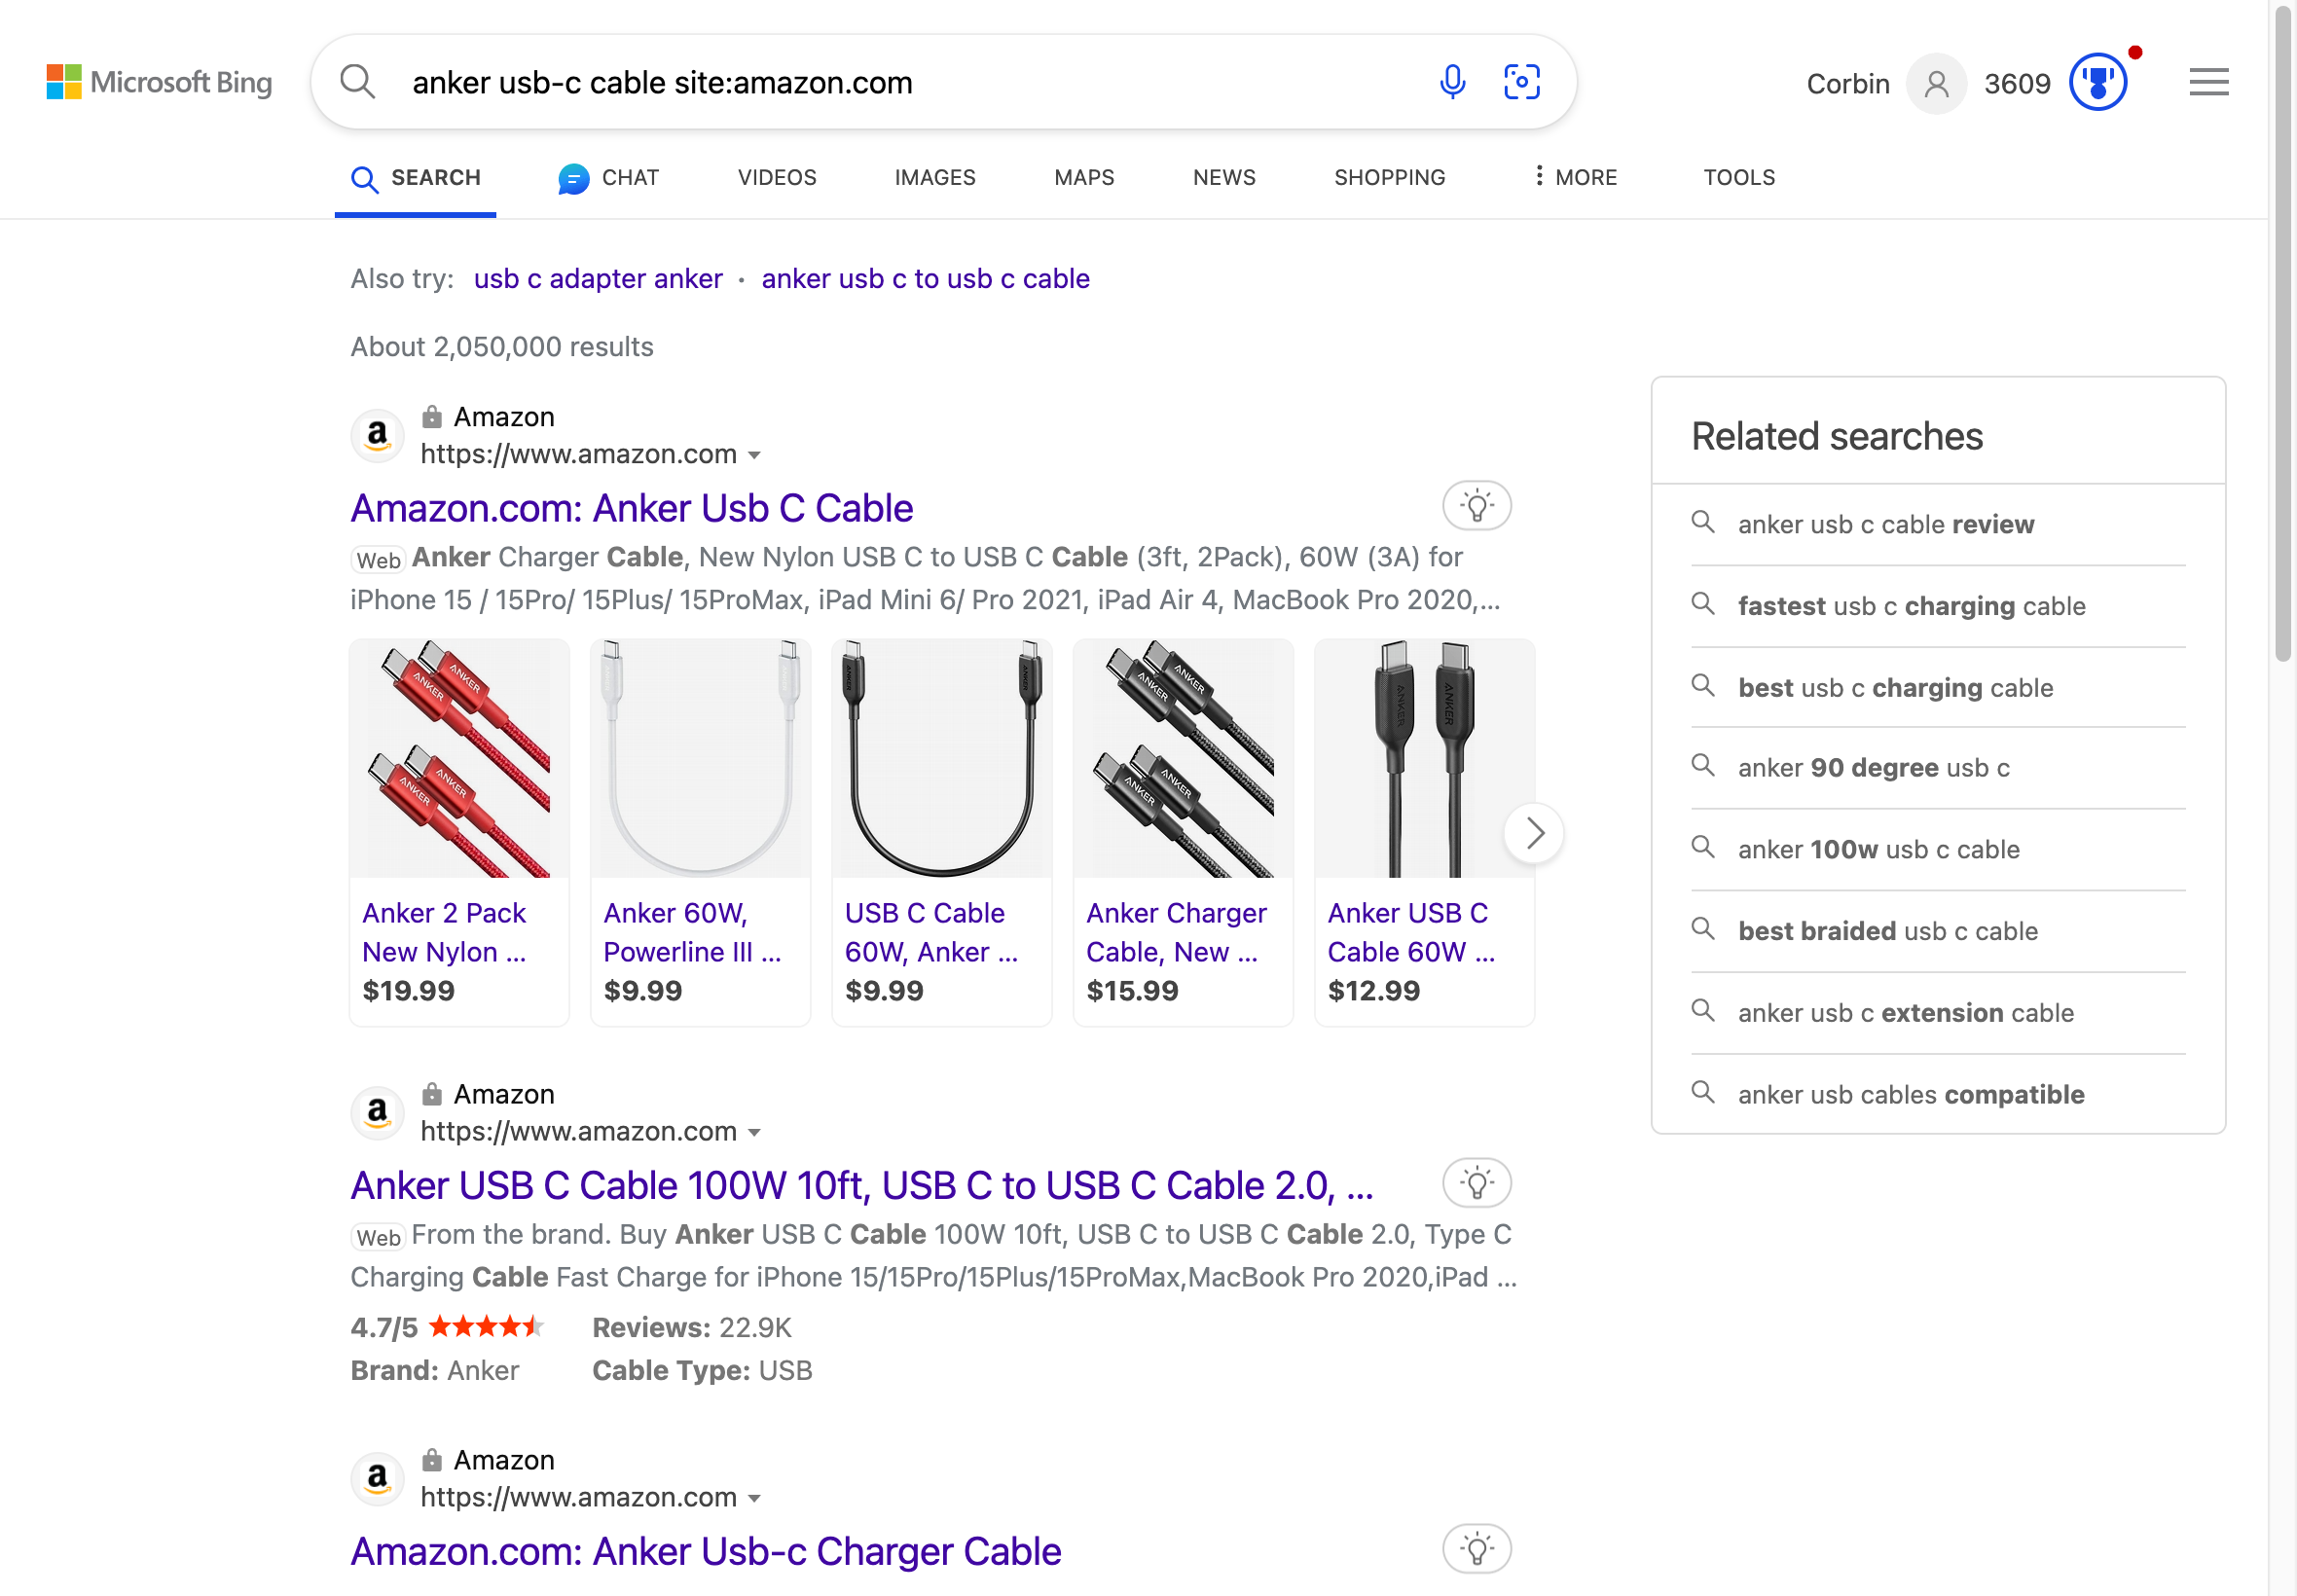The height and width of the screenshot is (1596, 2297).
Task: Start voice search with microphone icon
Action: (1452, 82)
